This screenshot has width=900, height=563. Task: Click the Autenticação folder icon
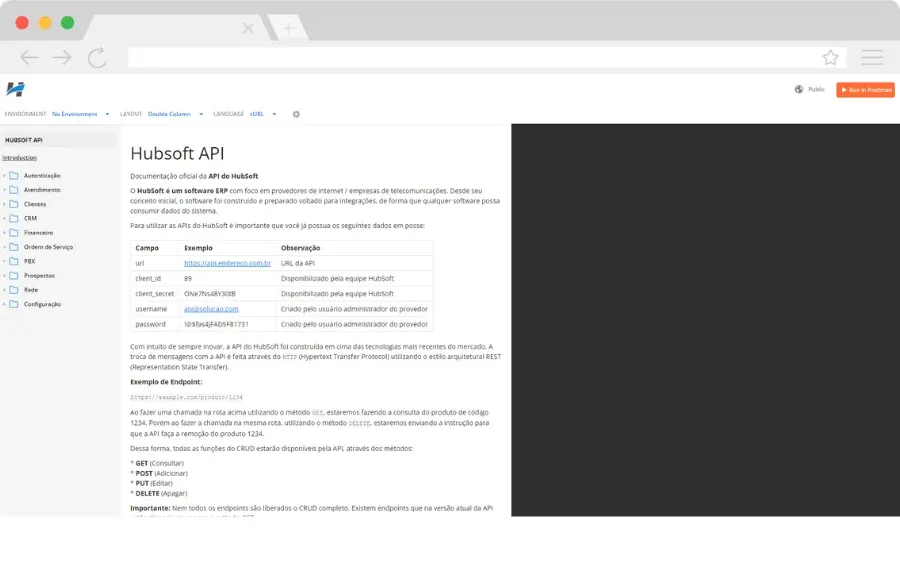point(14,176)
